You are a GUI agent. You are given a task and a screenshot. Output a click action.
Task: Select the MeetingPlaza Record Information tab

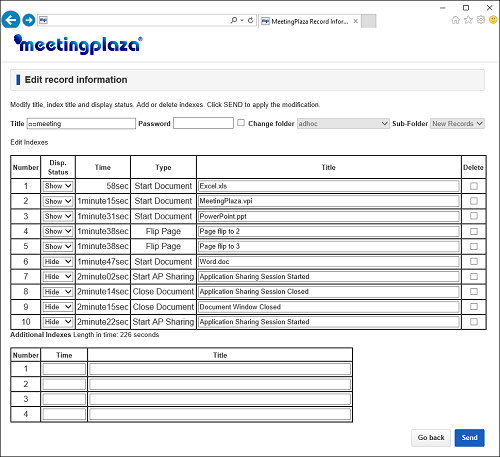[309, 21]
